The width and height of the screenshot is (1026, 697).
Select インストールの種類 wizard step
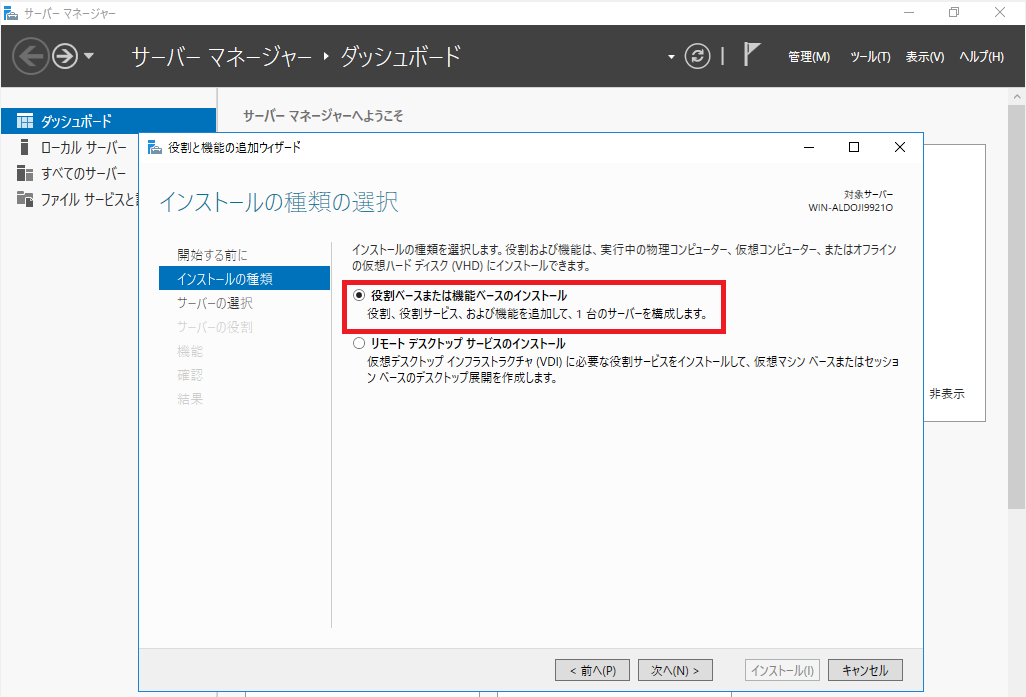pos(244,279)
